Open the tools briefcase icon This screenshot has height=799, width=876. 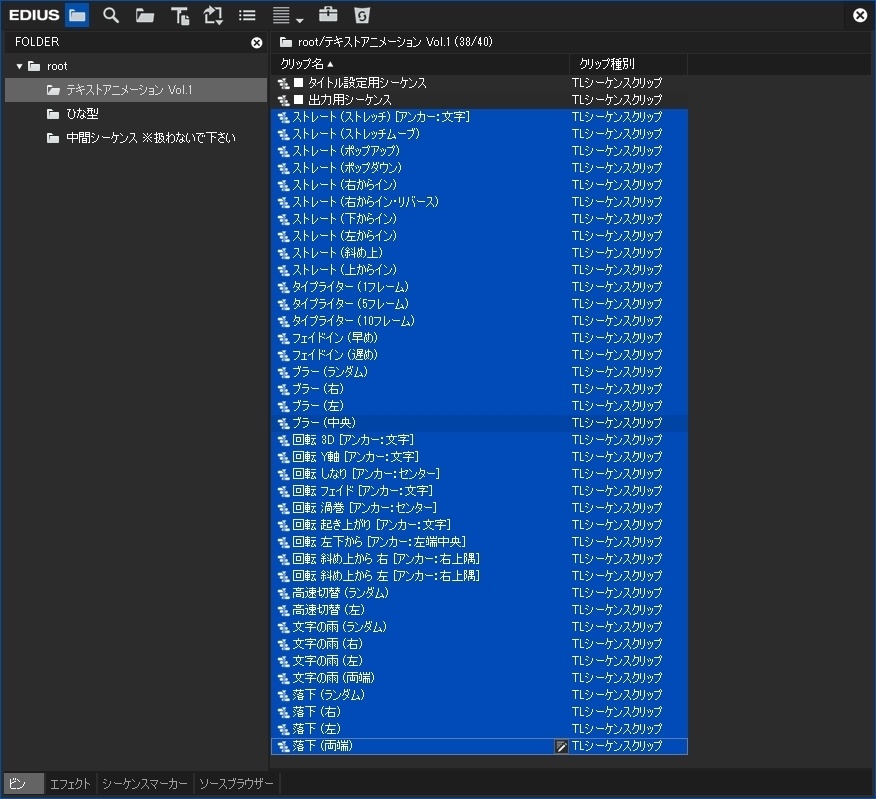[328, 15]
